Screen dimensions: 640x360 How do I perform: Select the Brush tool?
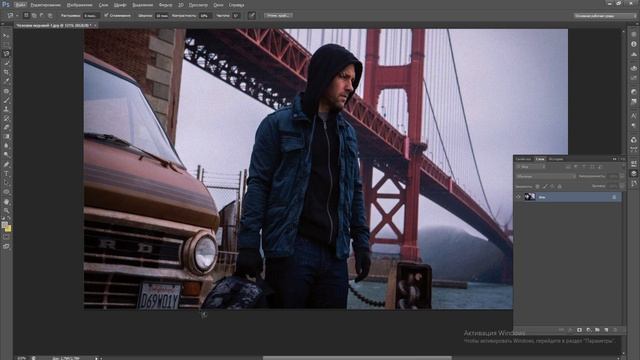(6, 100)
